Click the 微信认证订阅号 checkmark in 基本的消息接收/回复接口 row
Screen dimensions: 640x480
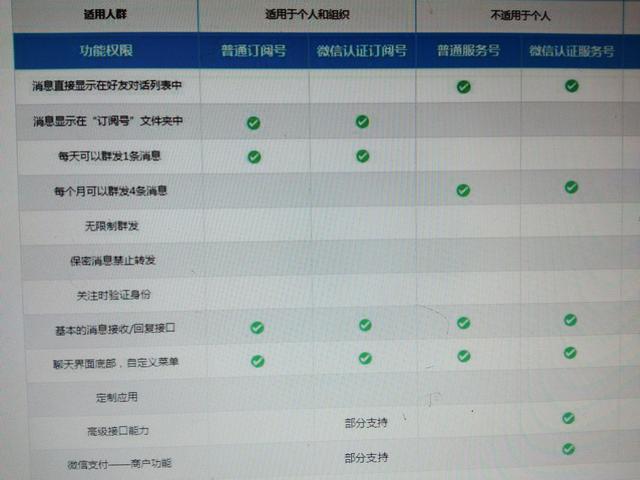pyautogui.click(x=365, y=325)
